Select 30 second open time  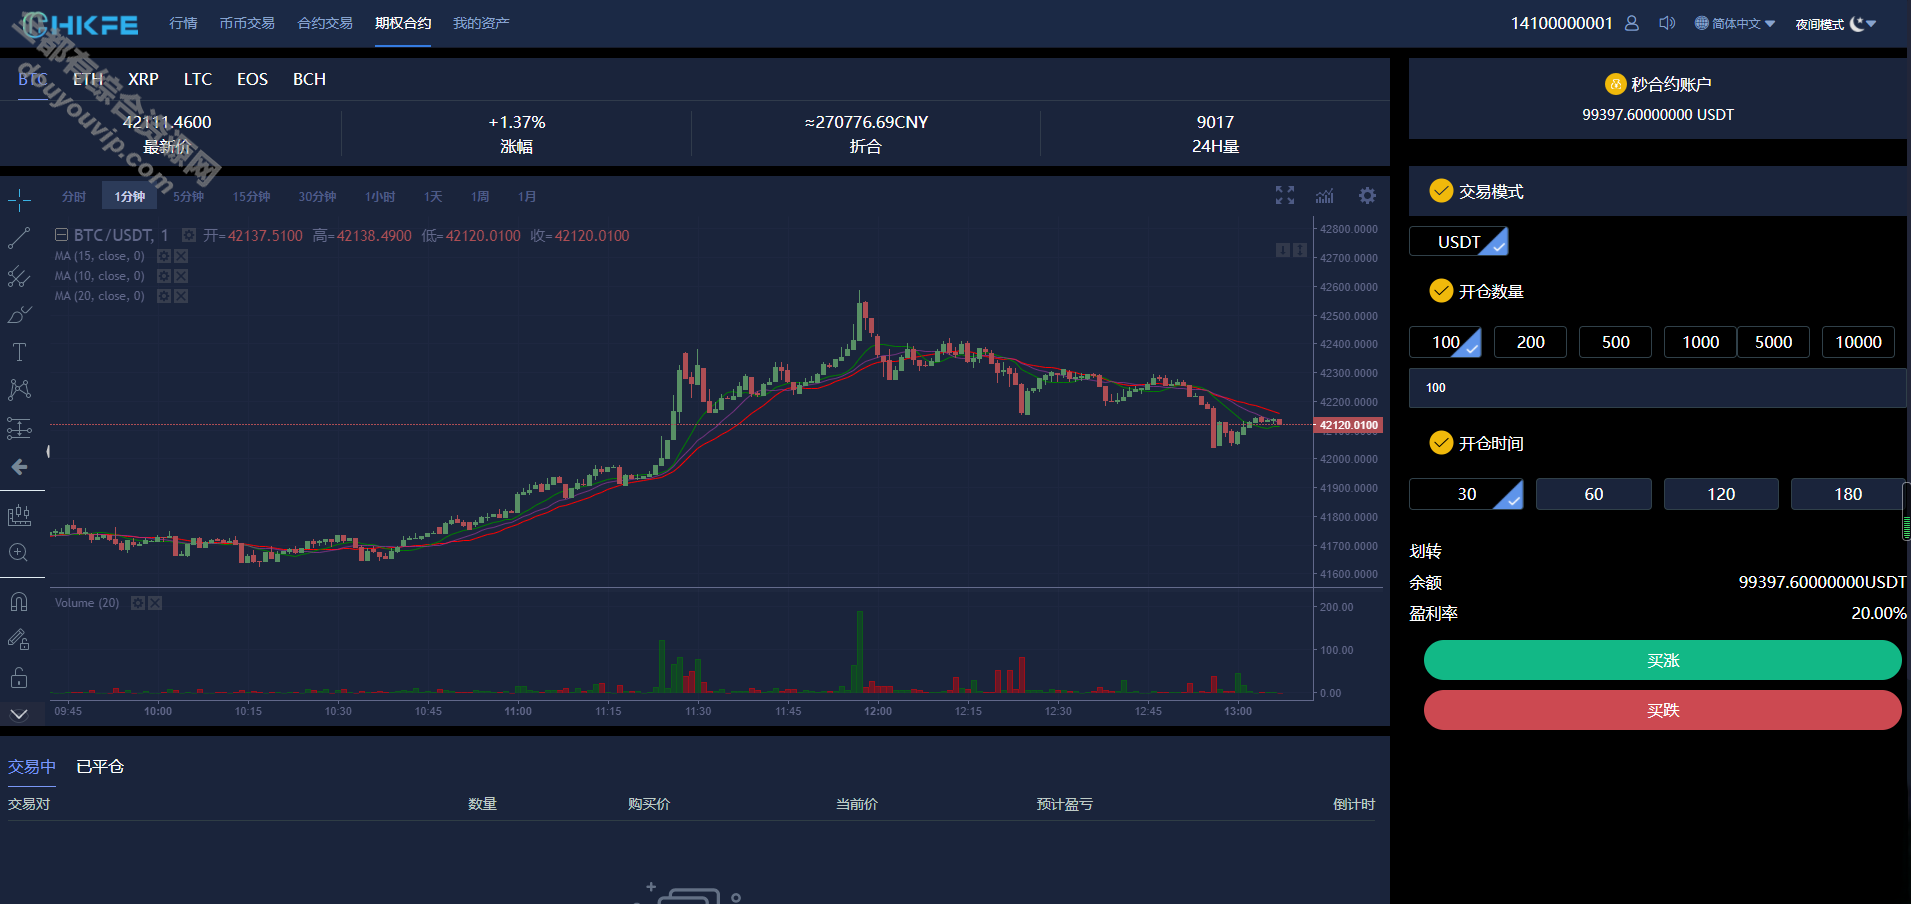(1466, 494)
